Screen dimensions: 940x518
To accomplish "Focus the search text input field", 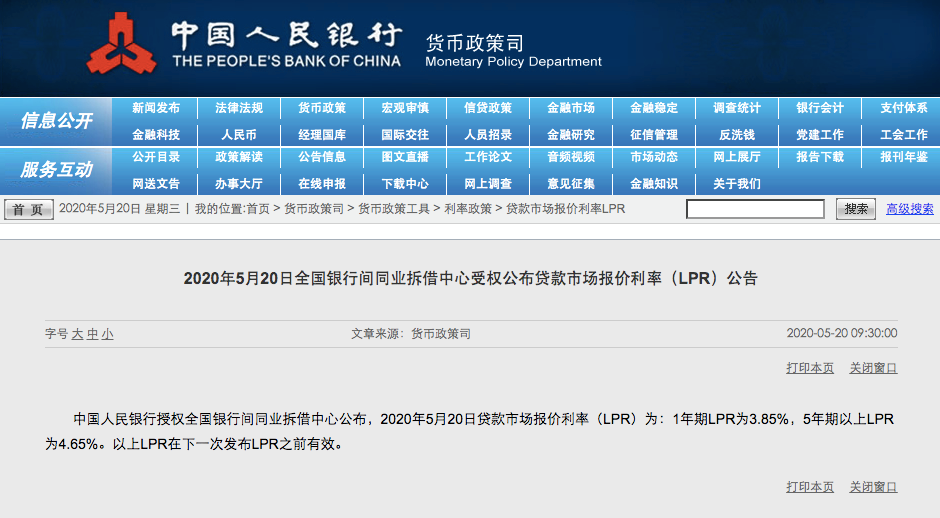I will pos(754,209).
